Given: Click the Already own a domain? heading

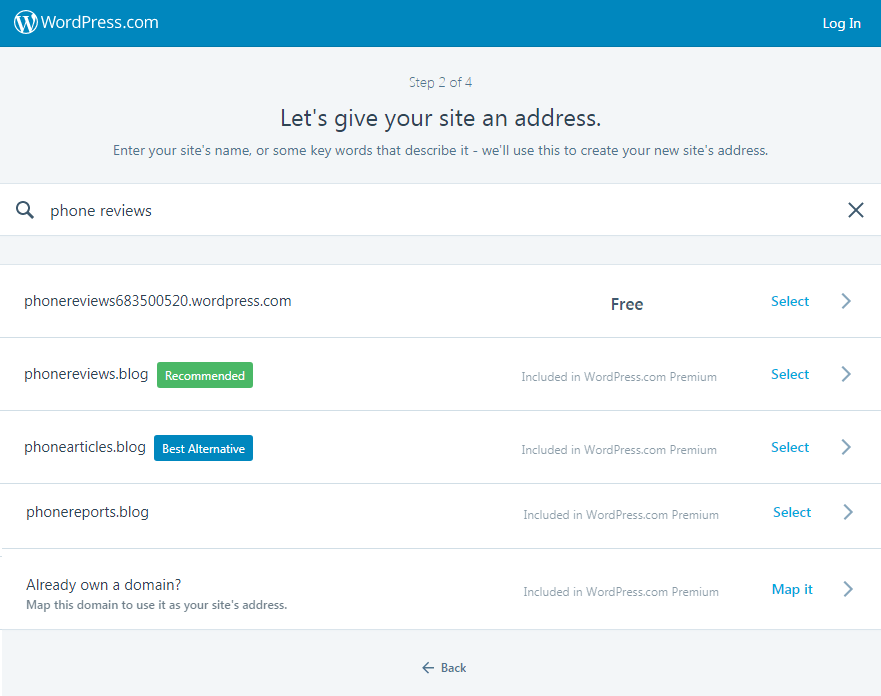Looking at the screenshot, I should pos(103,585).
